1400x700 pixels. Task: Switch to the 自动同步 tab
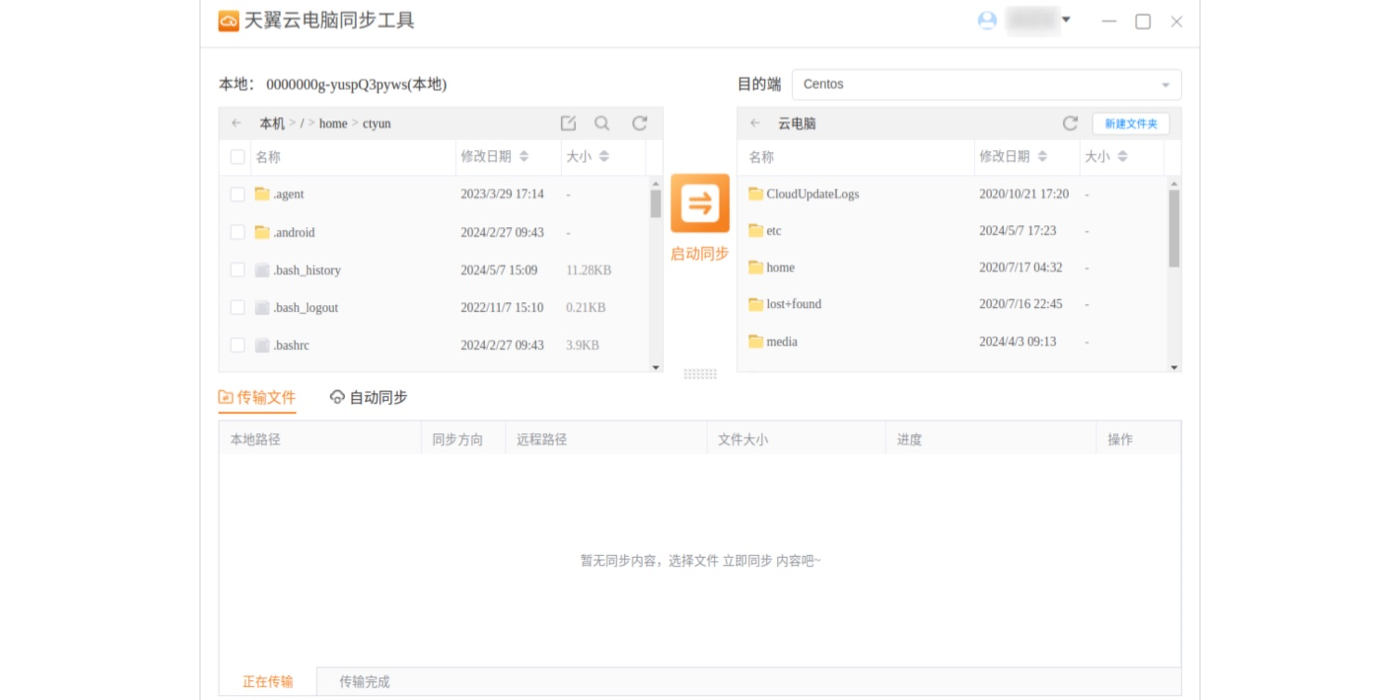(368, 397)
